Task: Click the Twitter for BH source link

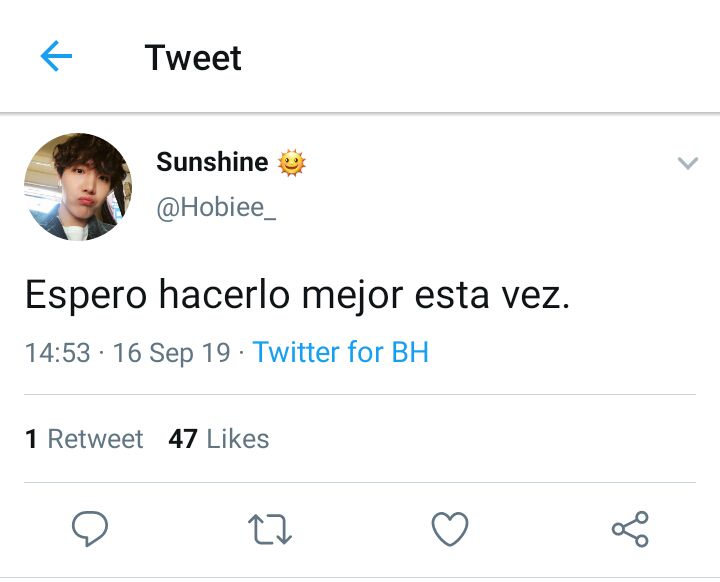Action: pyautogui.click(x=341, y=352)
